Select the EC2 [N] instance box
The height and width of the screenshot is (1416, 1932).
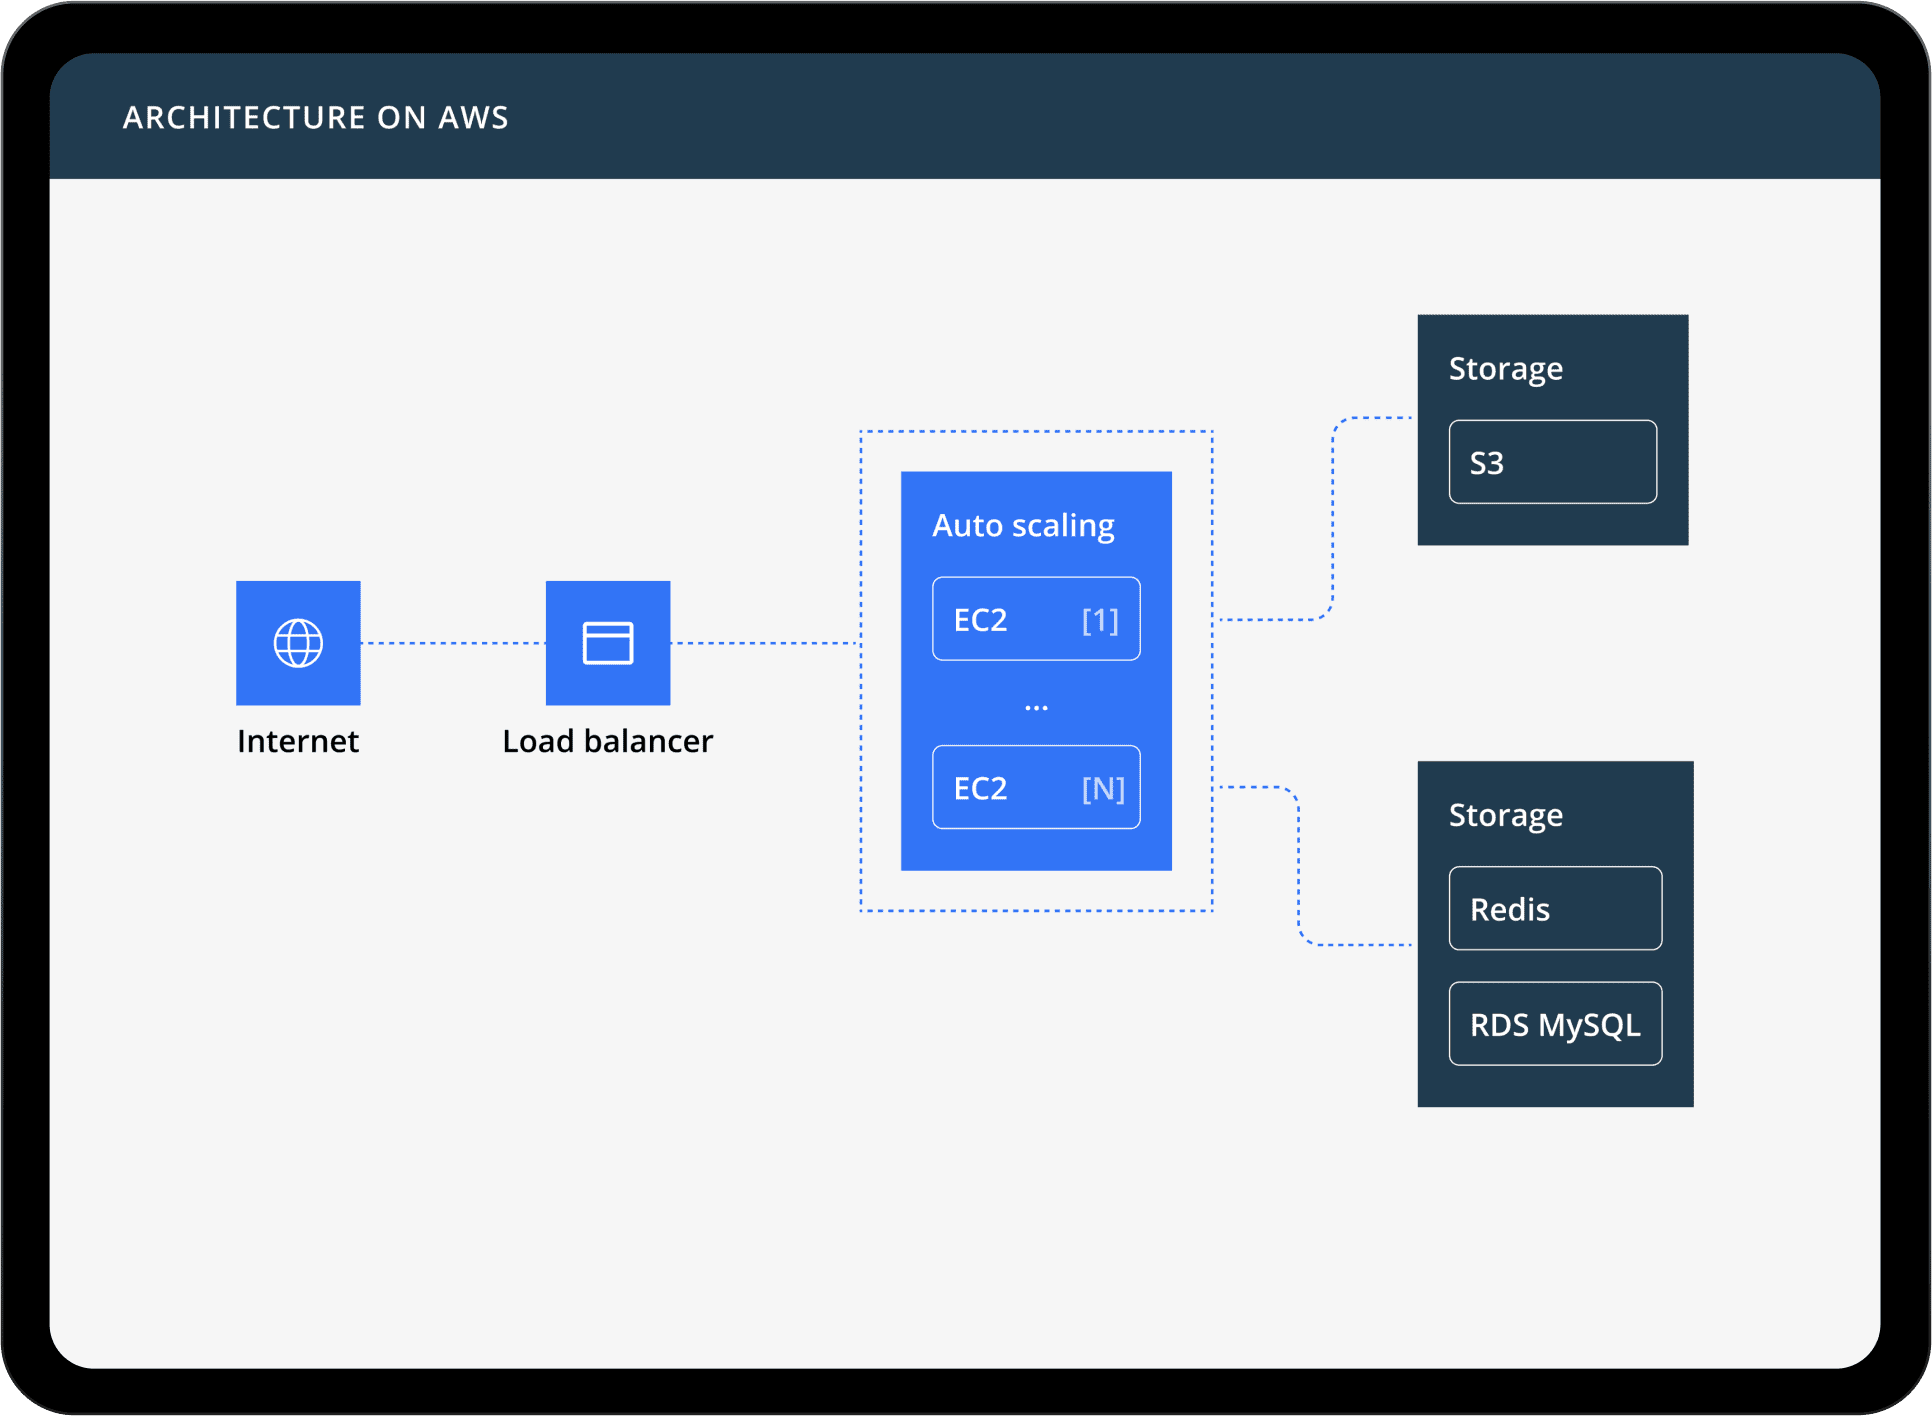tap(1036, 787)
